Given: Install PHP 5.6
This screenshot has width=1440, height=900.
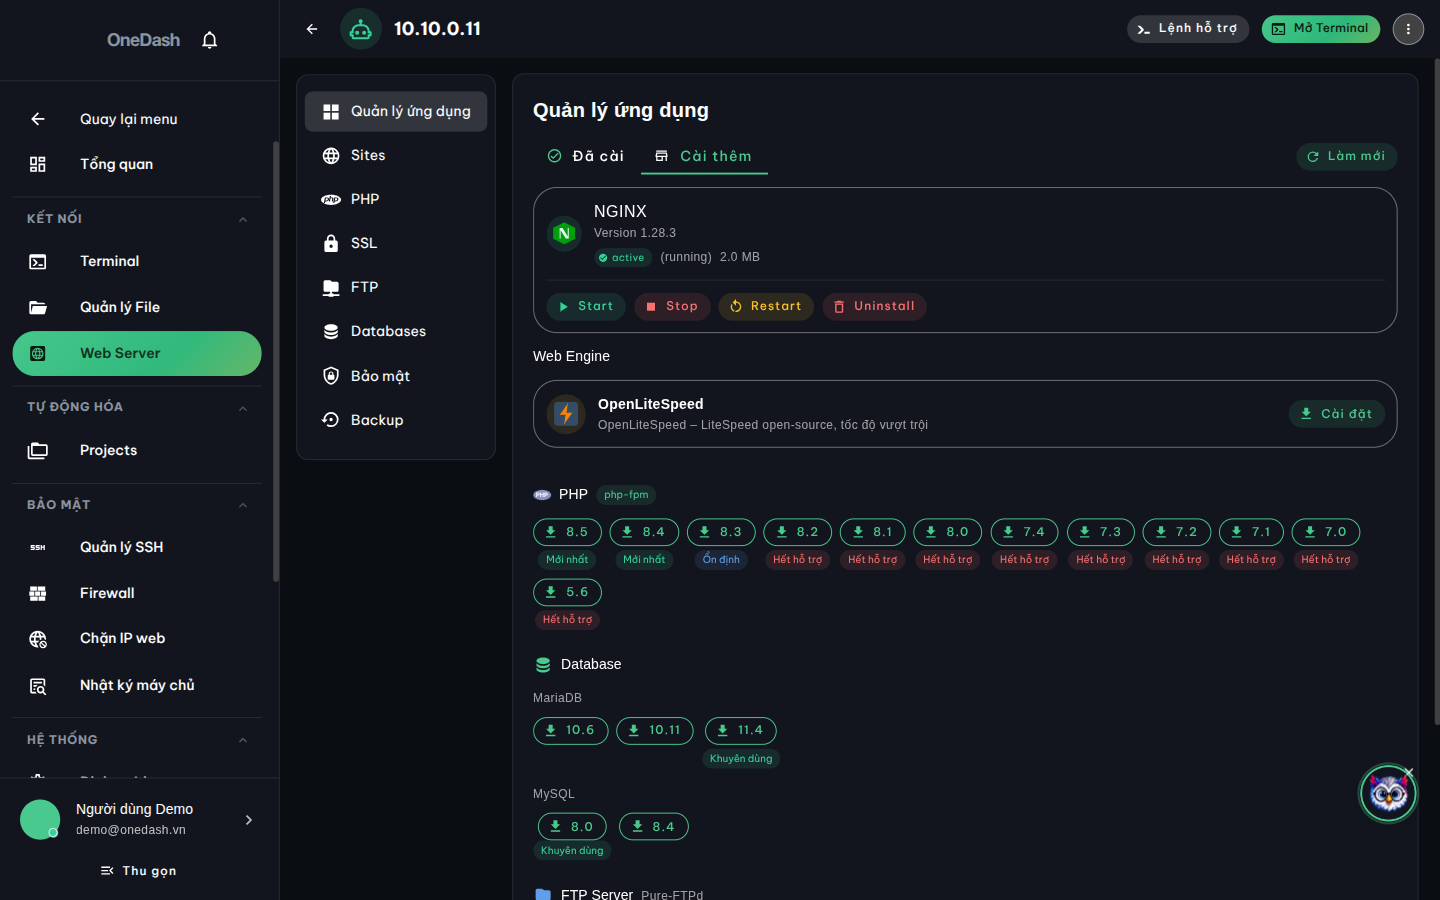Looking at the screenshot, I should click(567, 592).
